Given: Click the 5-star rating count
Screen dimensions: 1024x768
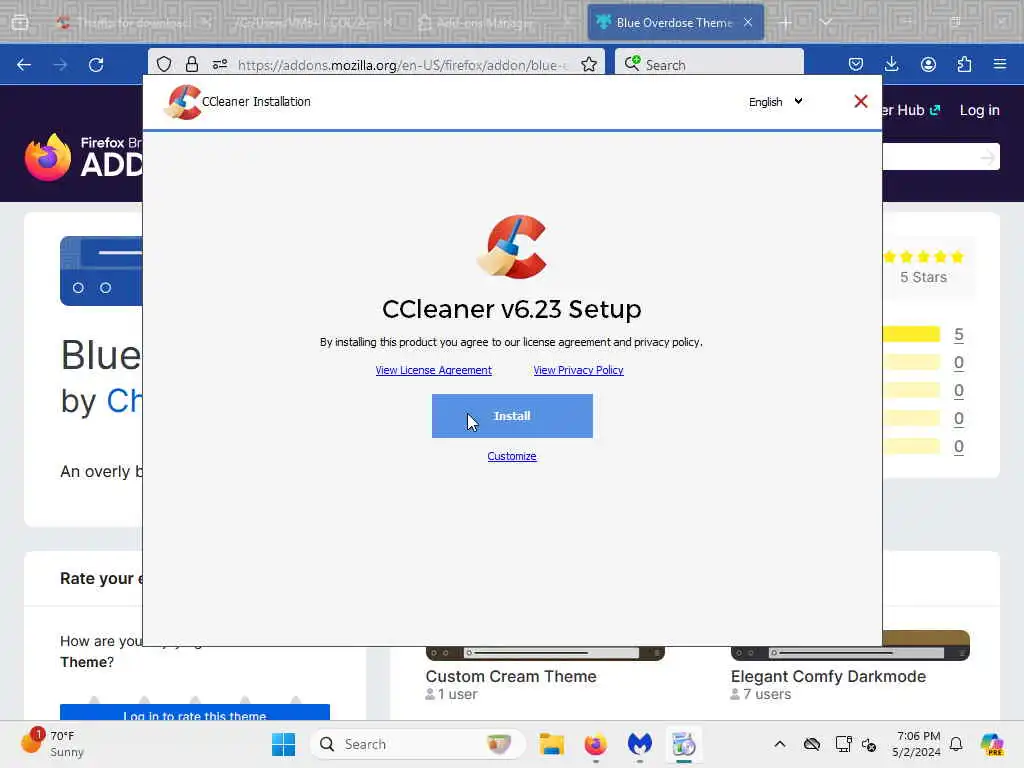Looking at the screenshot, I should pos(958,335).
